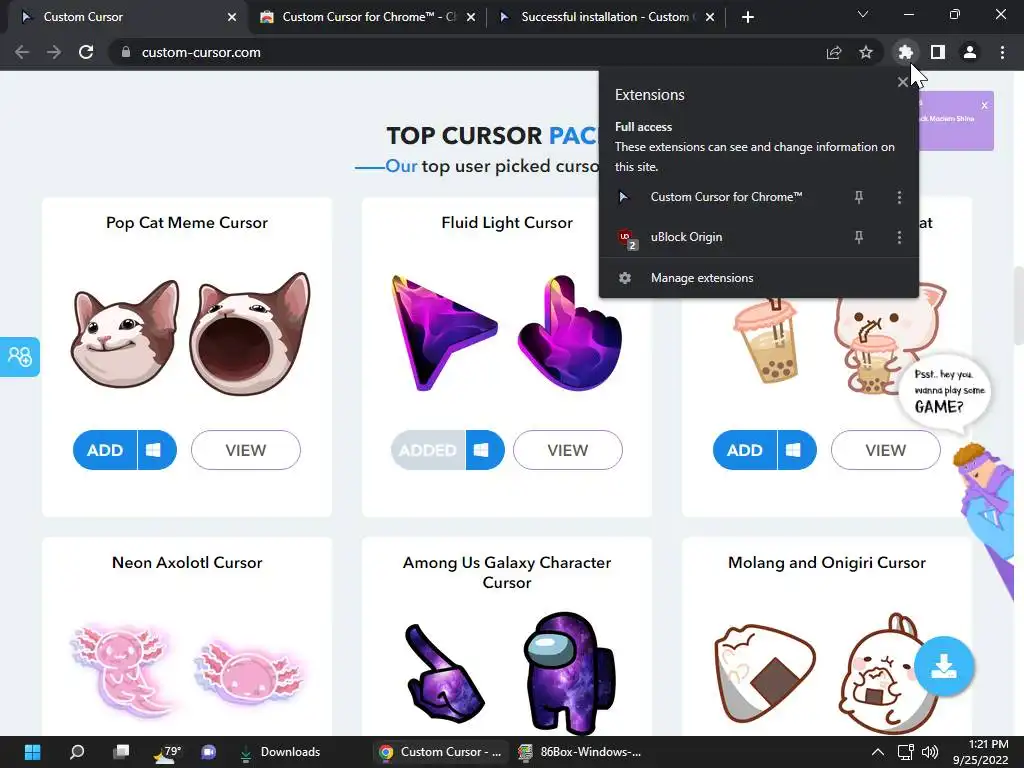Pin Custom Cursor for Chrome extension

[x=859, y=197]
